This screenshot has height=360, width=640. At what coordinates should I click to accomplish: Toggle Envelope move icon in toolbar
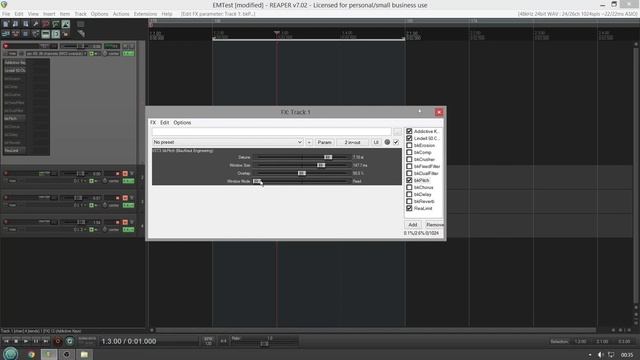[36, 34]
